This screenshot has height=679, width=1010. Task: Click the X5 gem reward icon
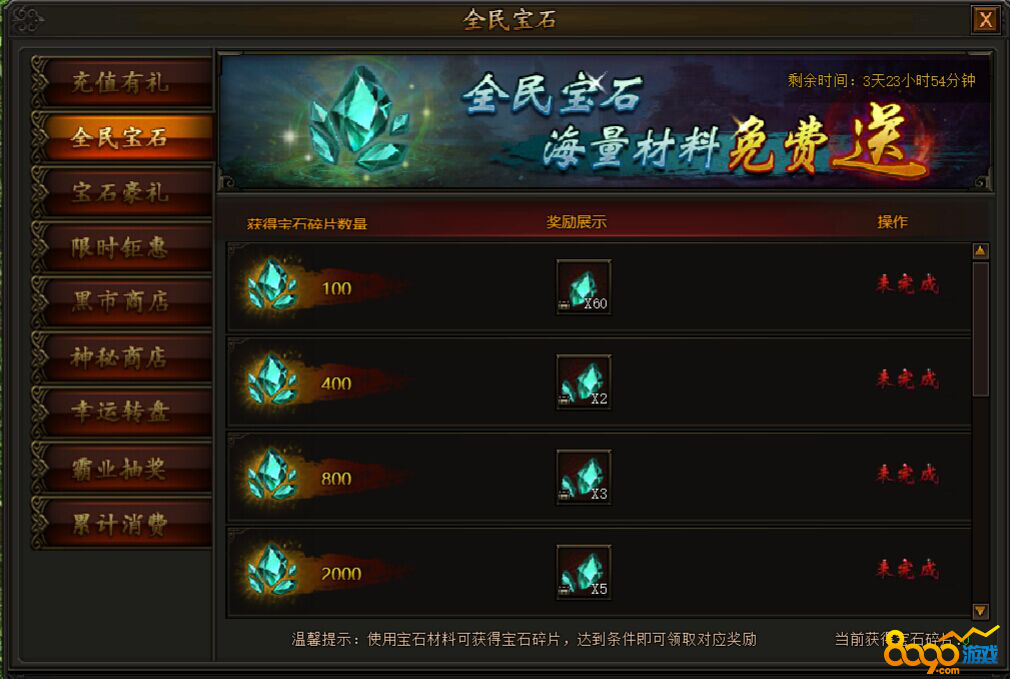(584, 573)
